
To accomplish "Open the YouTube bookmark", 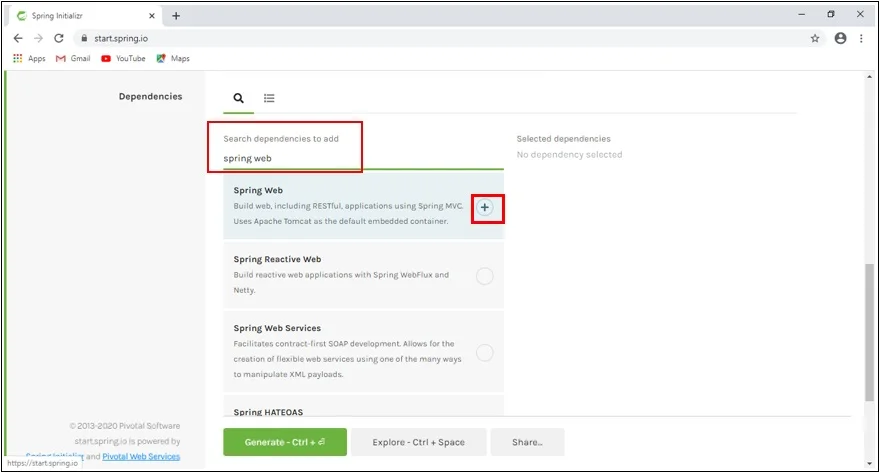I will (x=123, y=58).
